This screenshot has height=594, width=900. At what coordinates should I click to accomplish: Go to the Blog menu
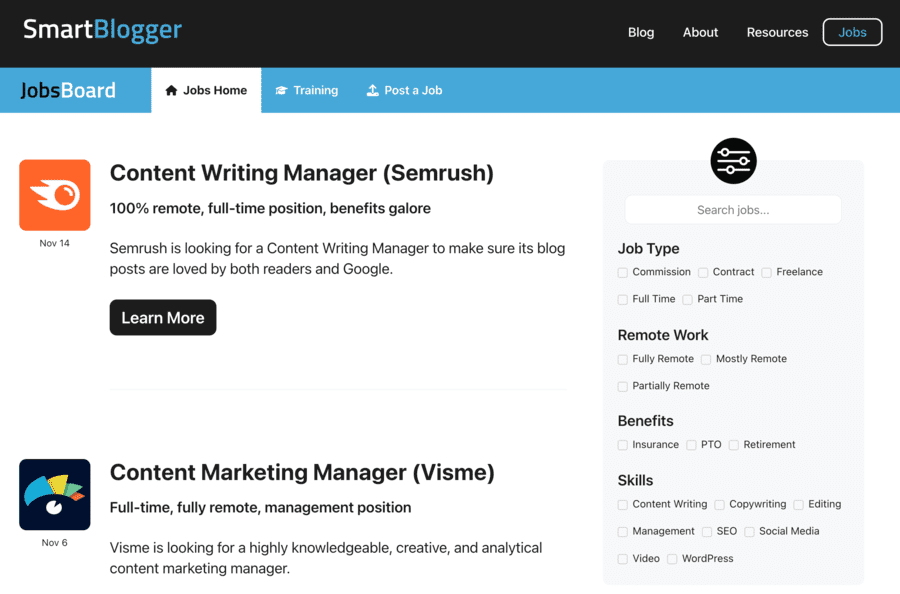pyautogui.click(x=641, y=32)
